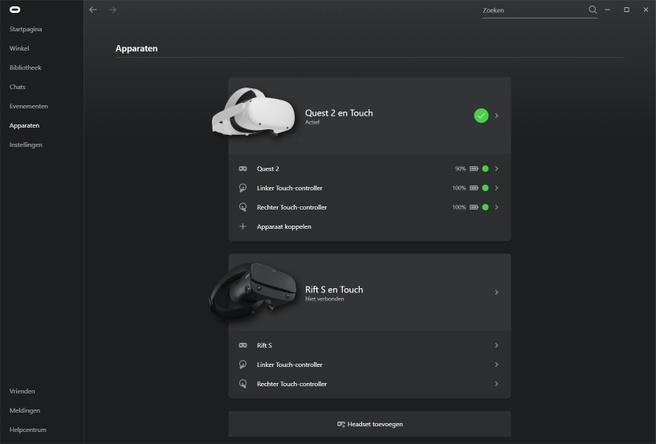Open the Rift S row chevron
The image size is (656, 444).
tap(497, 345)
